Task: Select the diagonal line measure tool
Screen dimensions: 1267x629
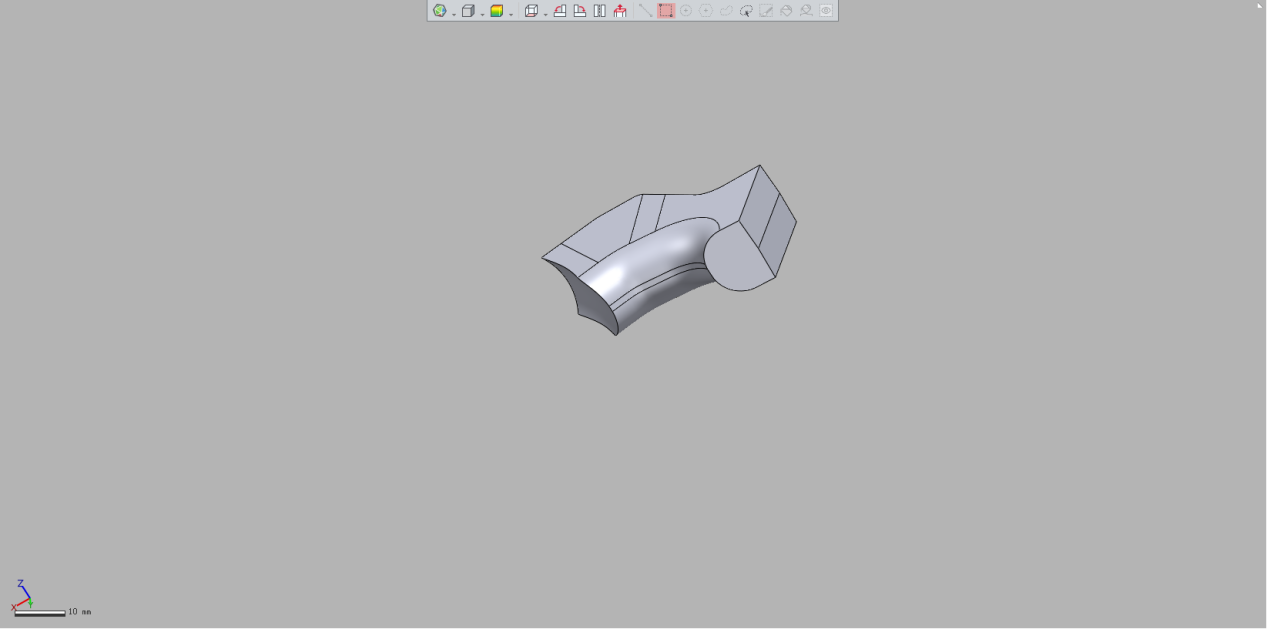Action: pos(646,11)
